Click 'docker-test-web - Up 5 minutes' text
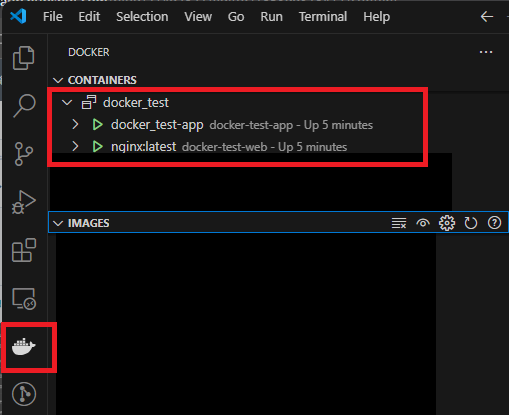Image resolution: width=510 pixels, height=415 pixels. click(264, 147)
